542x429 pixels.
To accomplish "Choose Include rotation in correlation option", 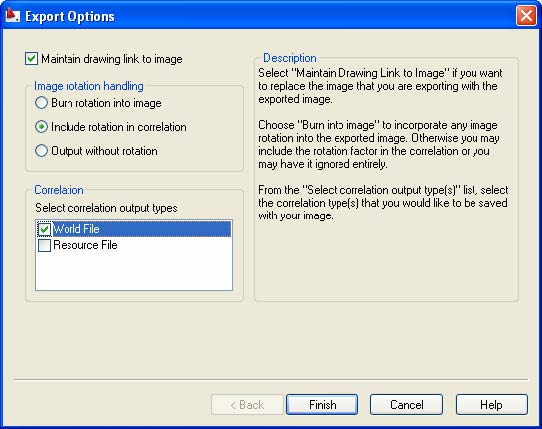I will (41, 127).
